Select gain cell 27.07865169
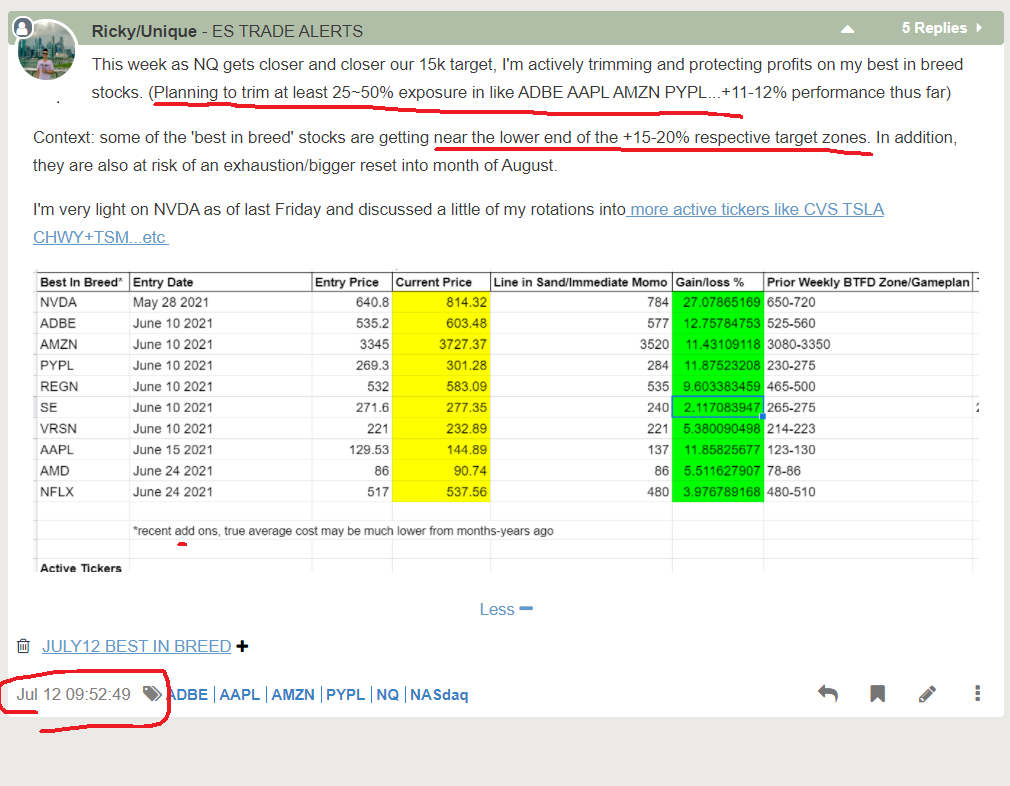Screen dimensions: 1010x786 click(718, 302)
